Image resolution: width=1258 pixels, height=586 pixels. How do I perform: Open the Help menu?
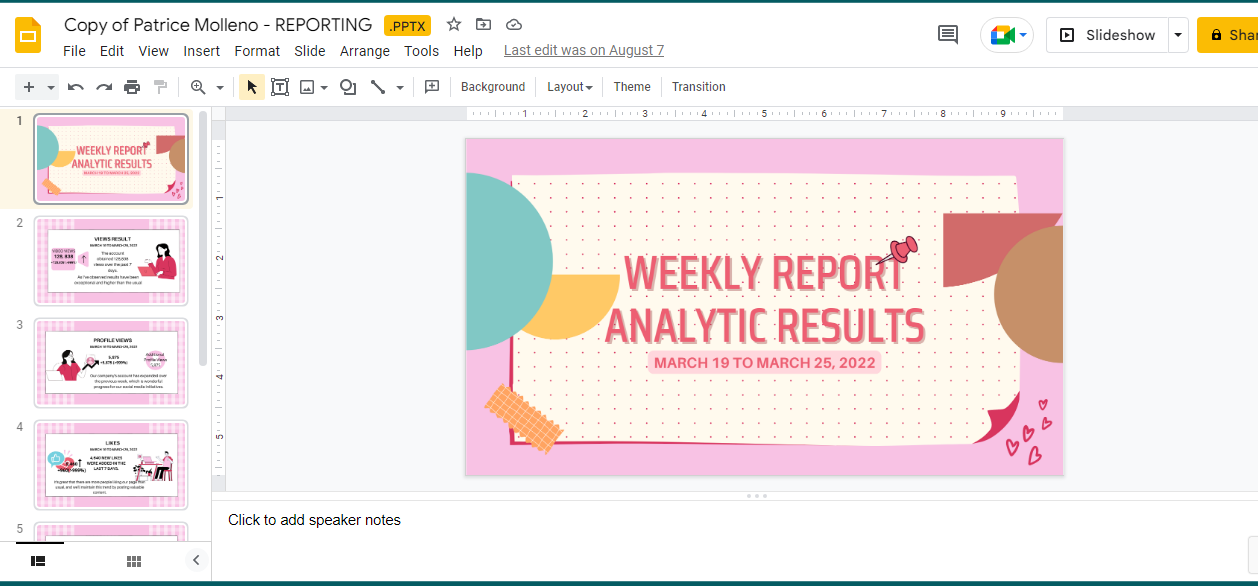[468, 51]
